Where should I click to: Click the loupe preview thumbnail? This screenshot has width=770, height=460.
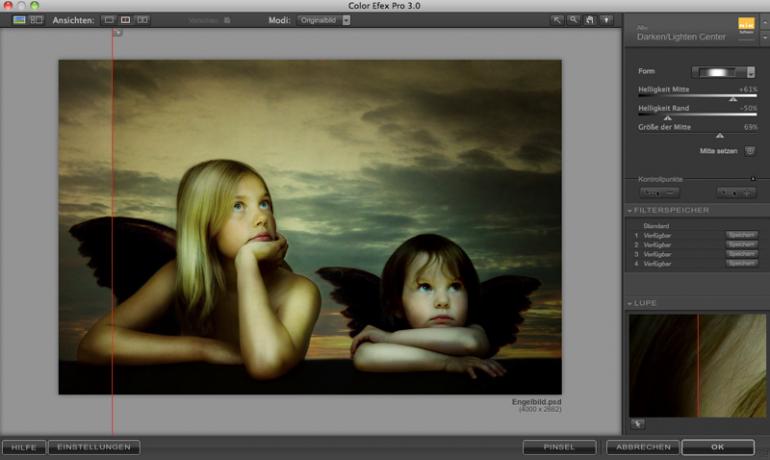[697, 366]
